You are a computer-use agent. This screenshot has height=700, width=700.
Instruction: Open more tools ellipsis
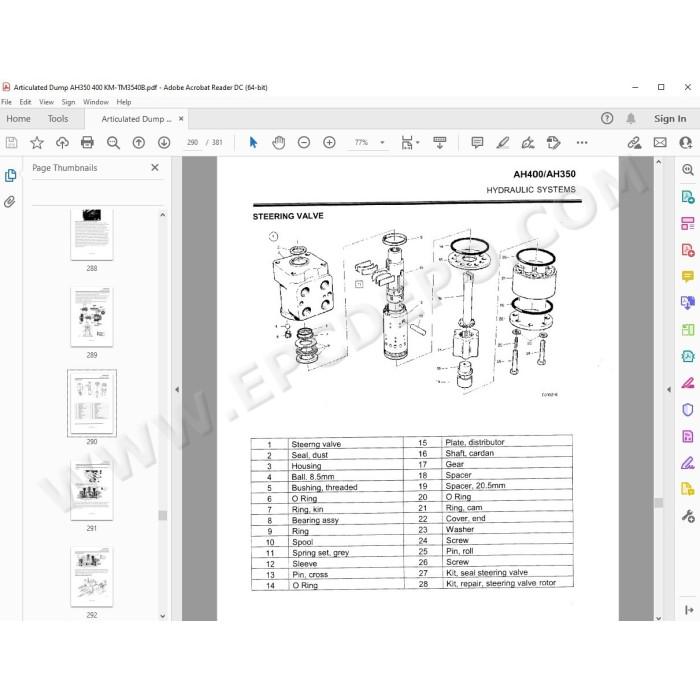[x=582, y=143]
